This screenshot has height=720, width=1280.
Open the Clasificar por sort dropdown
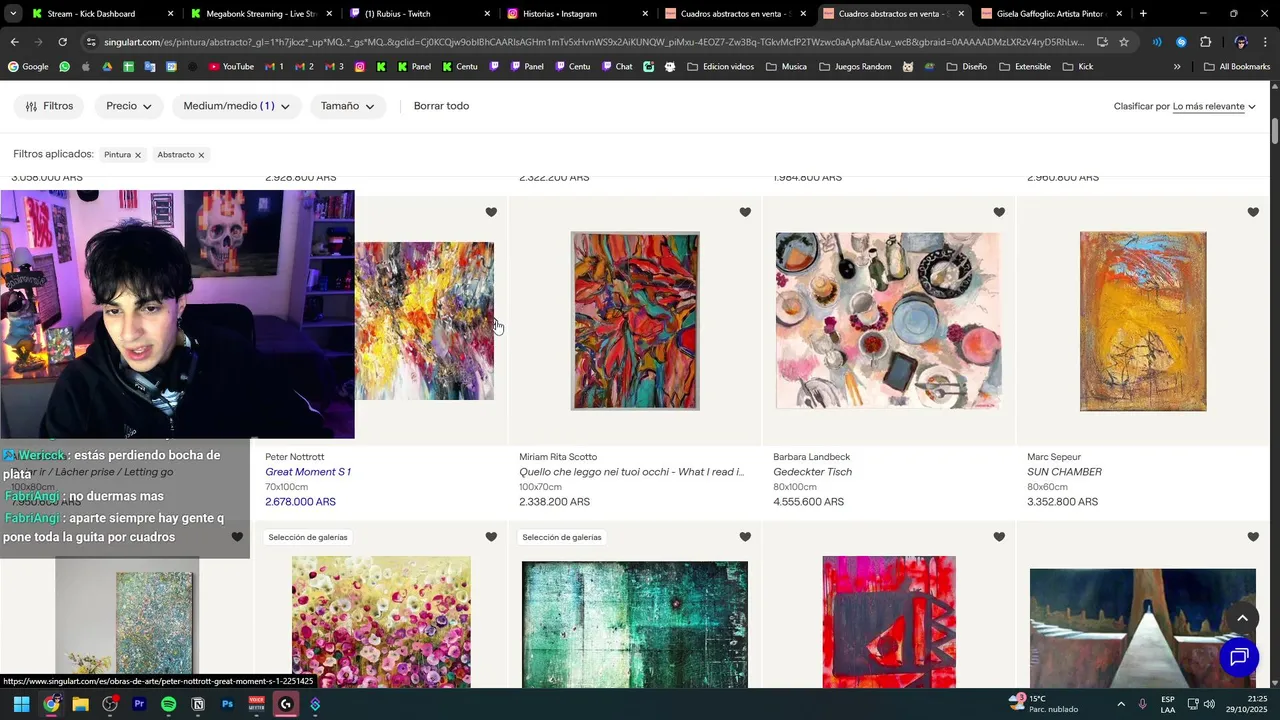click(1214, 106)
